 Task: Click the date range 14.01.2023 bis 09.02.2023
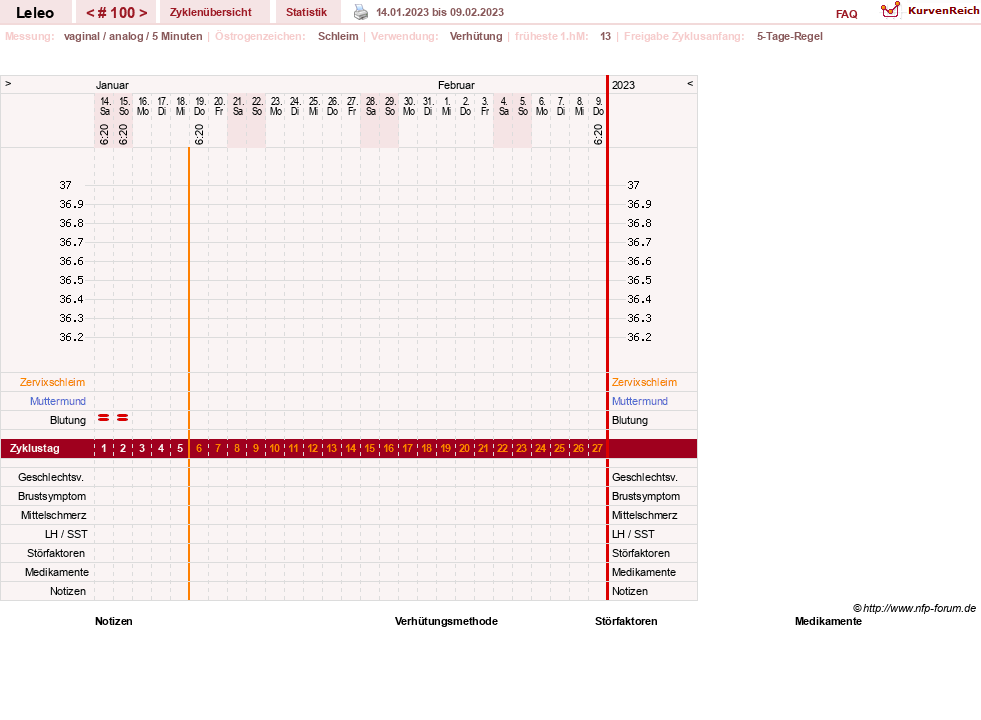(x=440, y=12)
